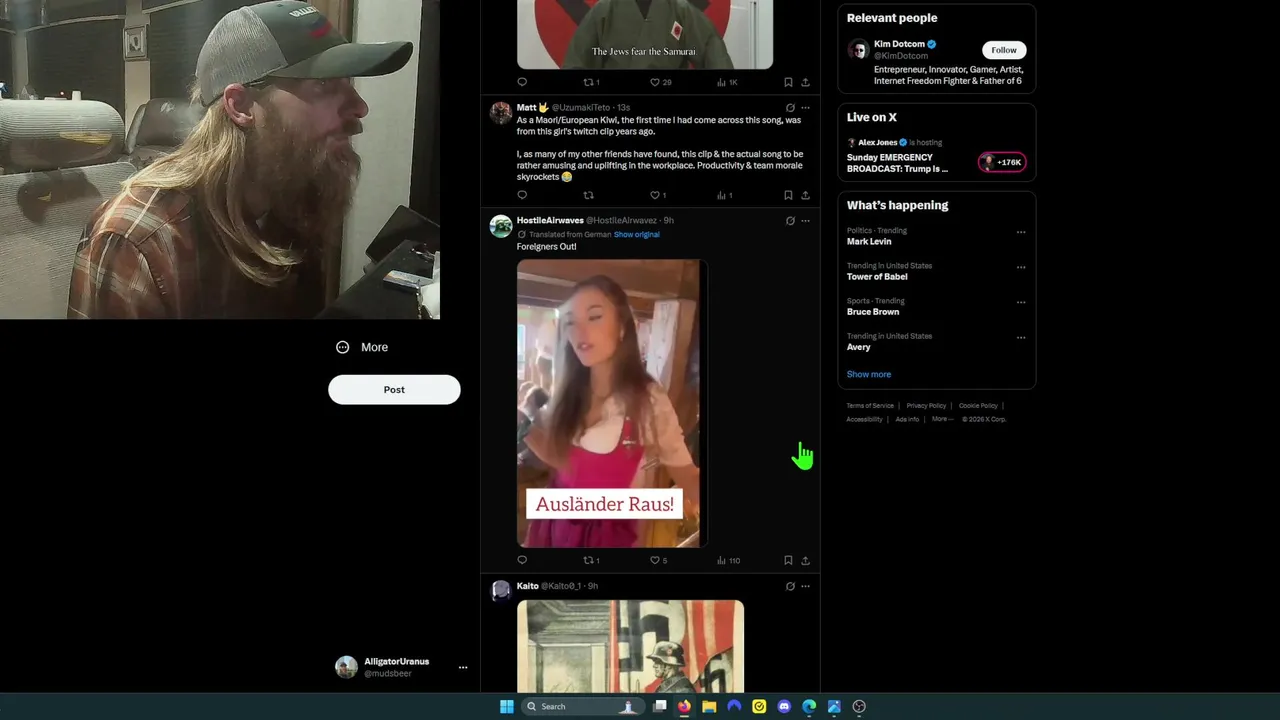
Task: Click the taskbar Search box
Action: 581,707
